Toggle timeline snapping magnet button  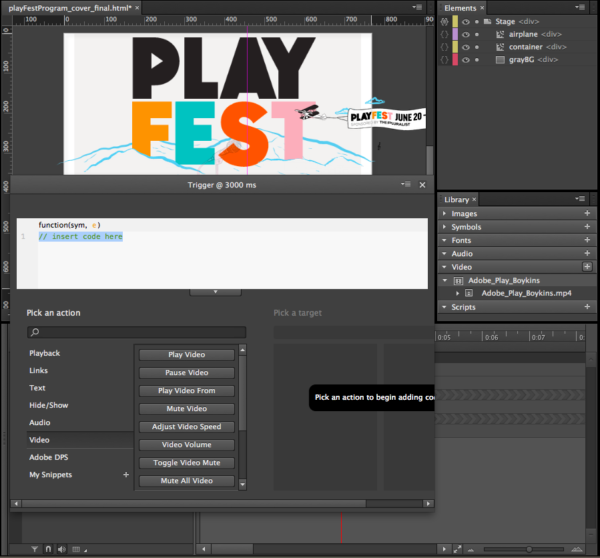pos(48,549)
